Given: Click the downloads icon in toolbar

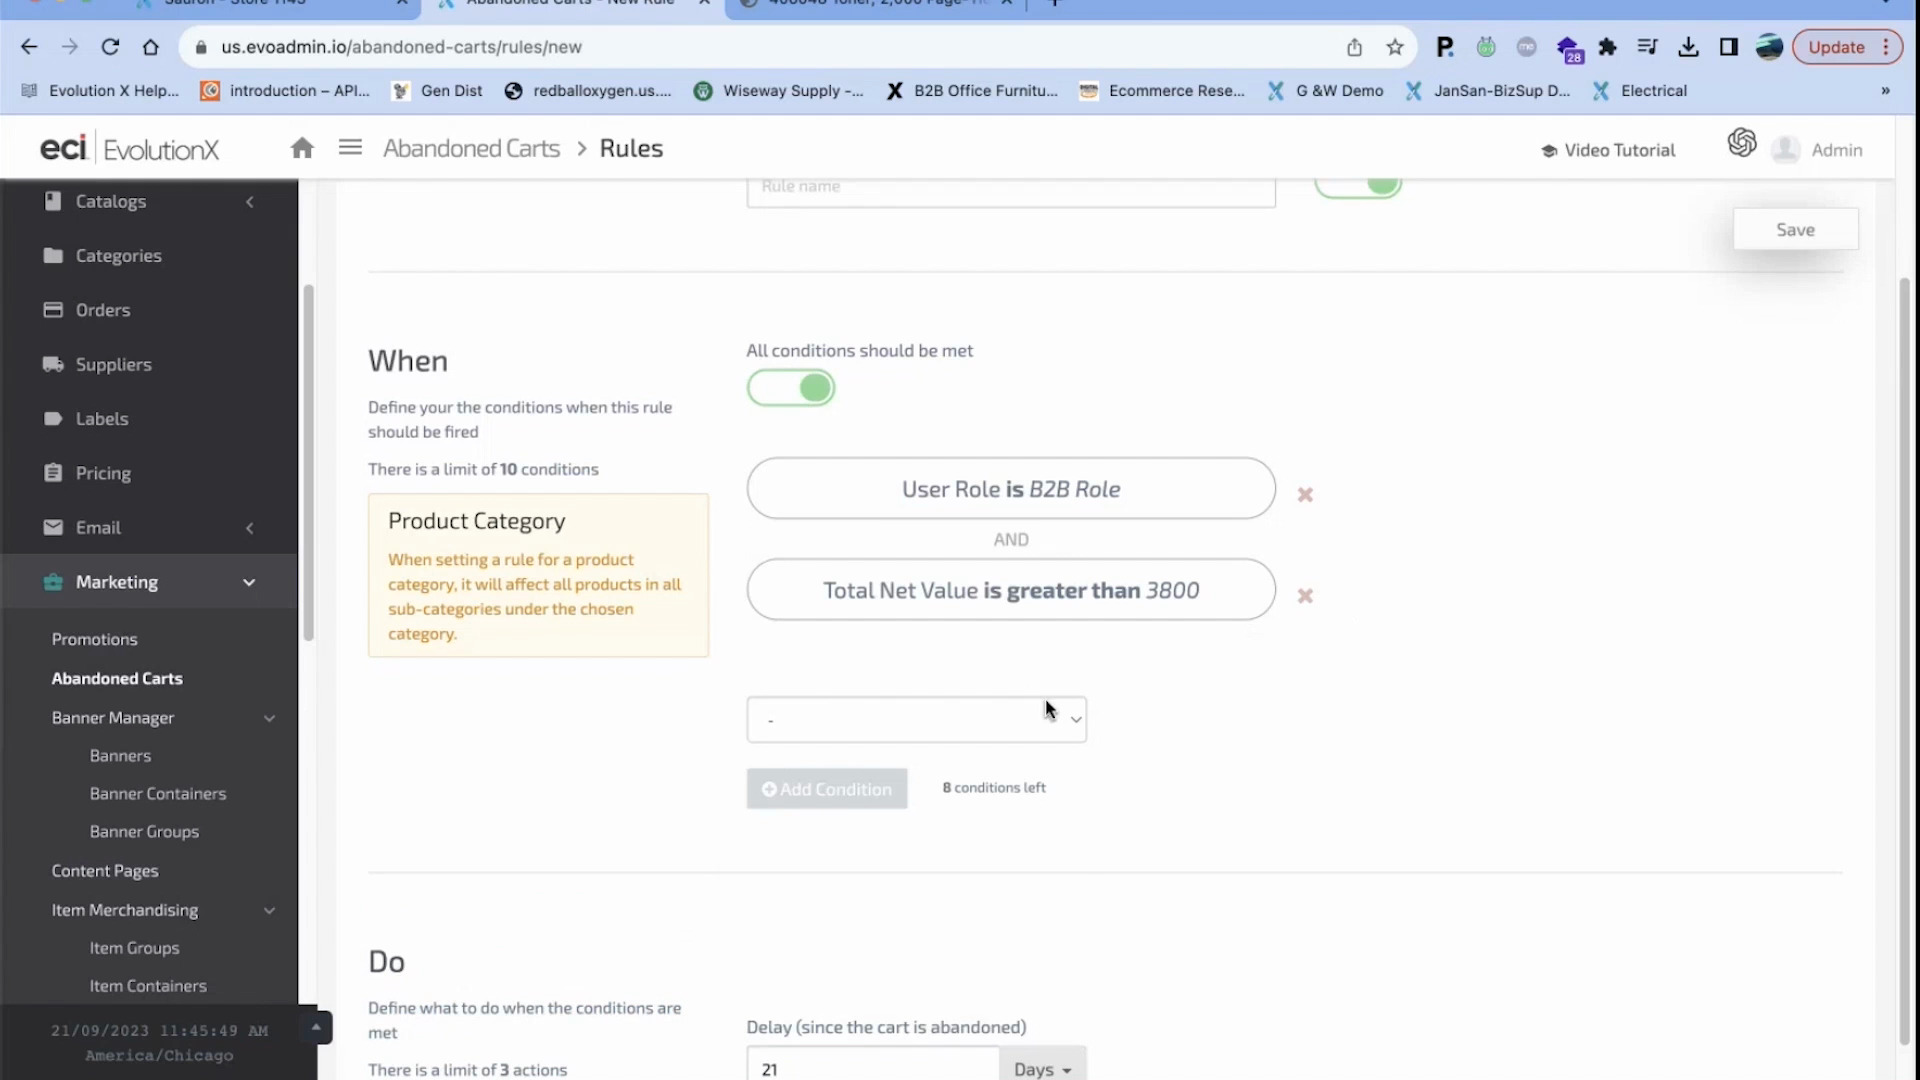Looking at the screenshot, I should tap(1688, 47).
